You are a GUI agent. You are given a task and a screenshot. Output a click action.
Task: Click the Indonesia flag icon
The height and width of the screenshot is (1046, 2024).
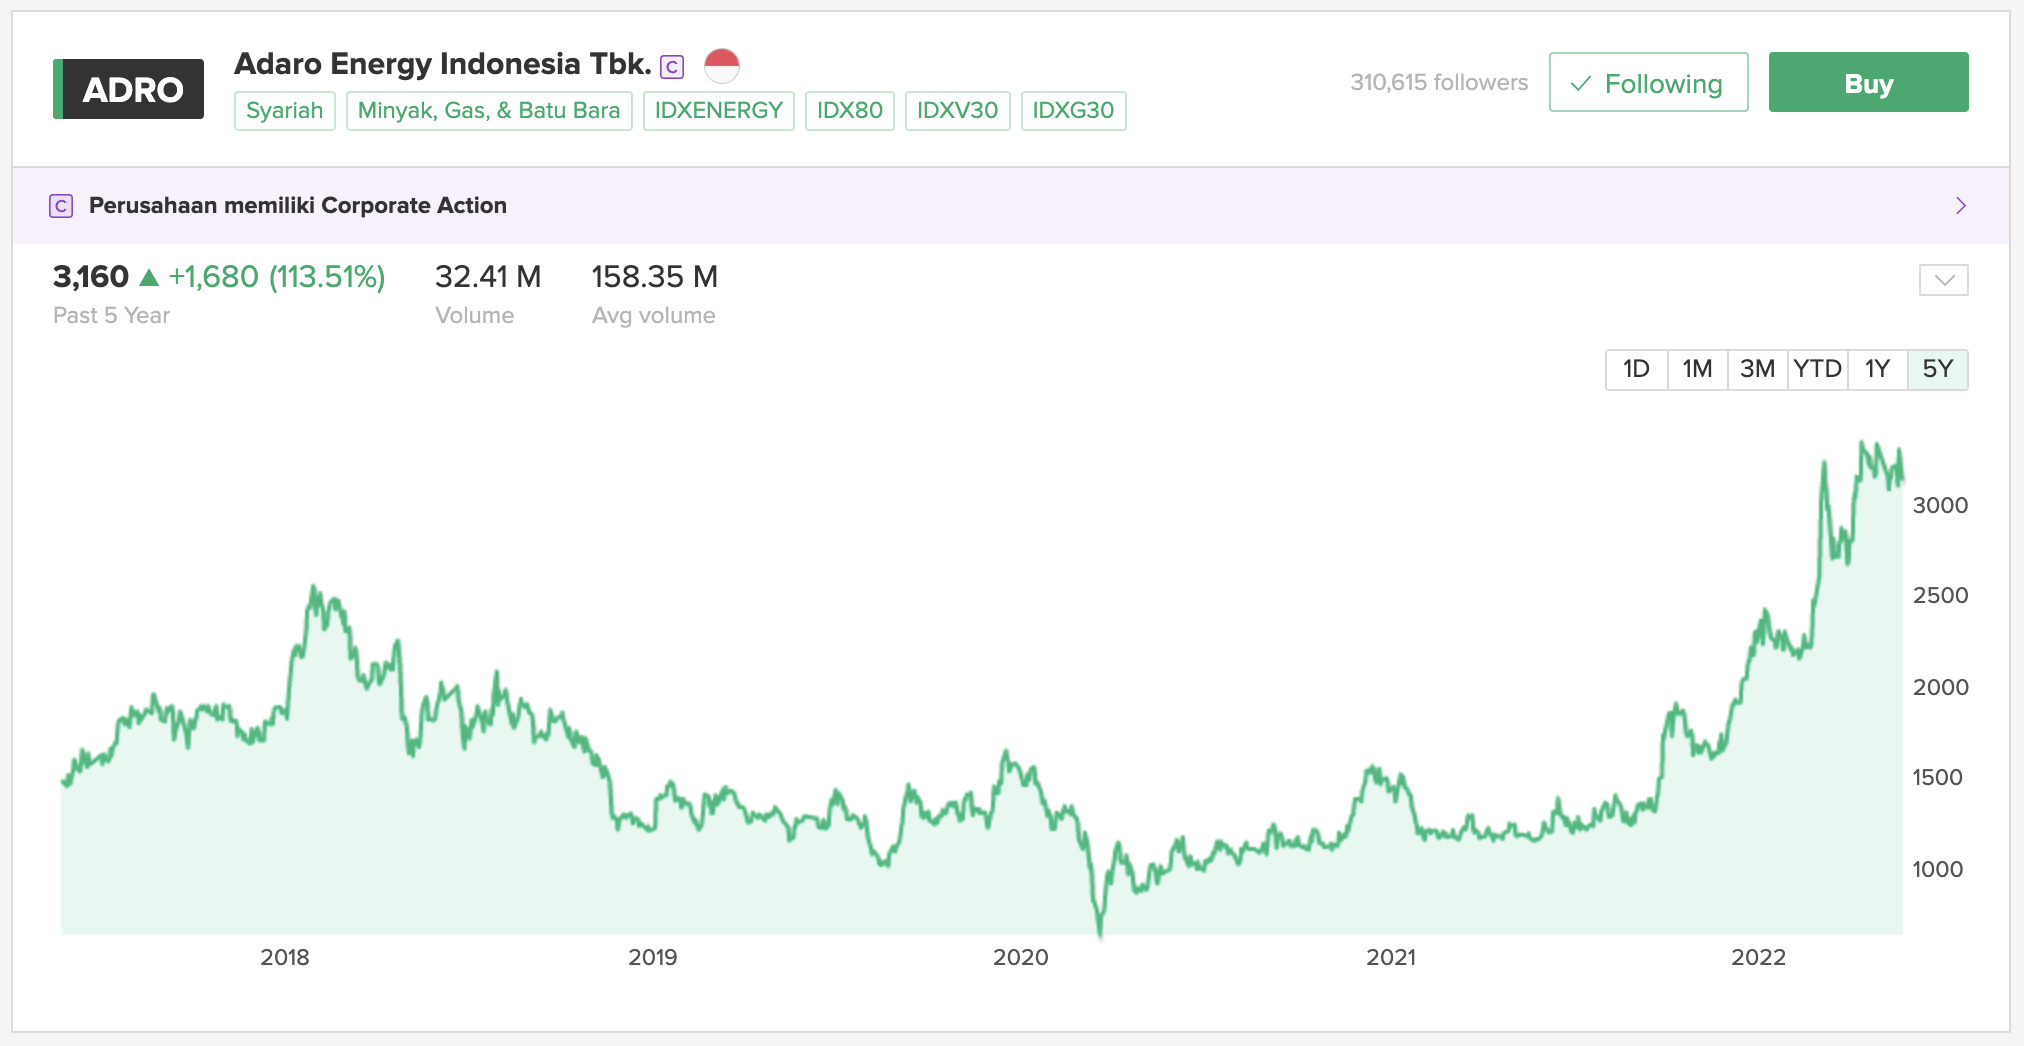(x=722, y=66)
